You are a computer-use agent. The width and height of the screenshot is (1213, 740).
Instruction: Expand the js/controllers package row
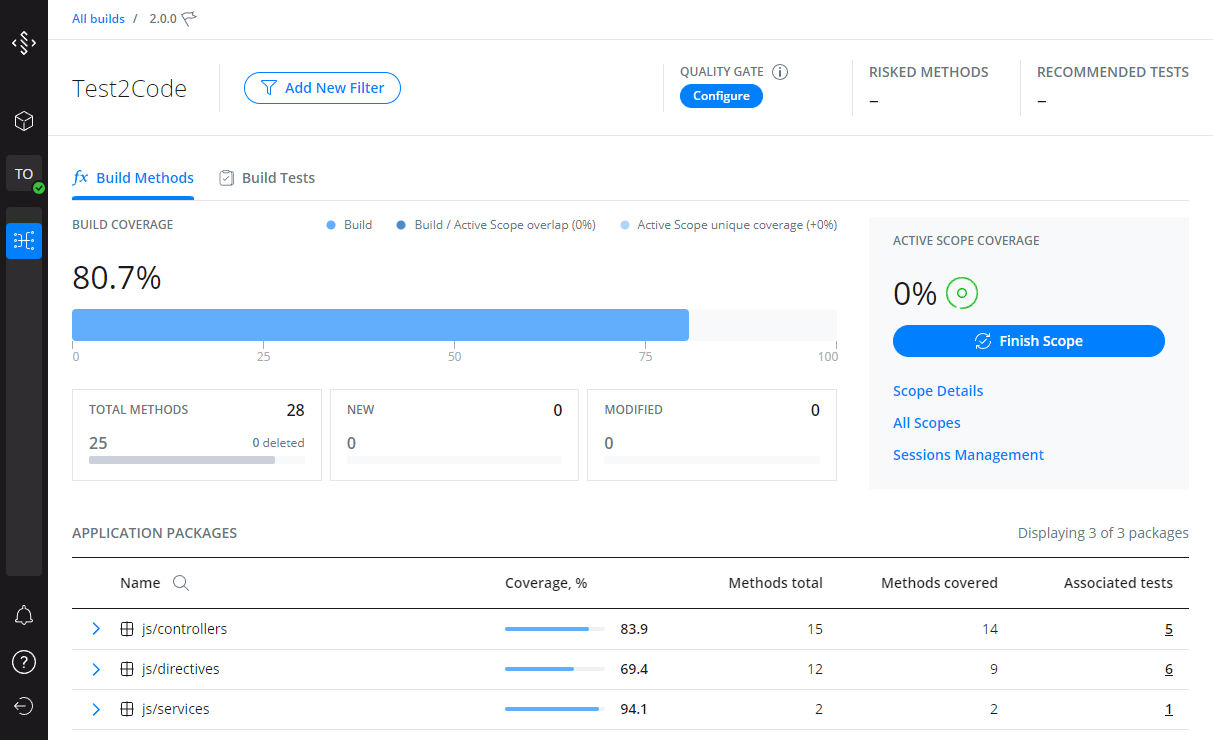coord(97,629)
